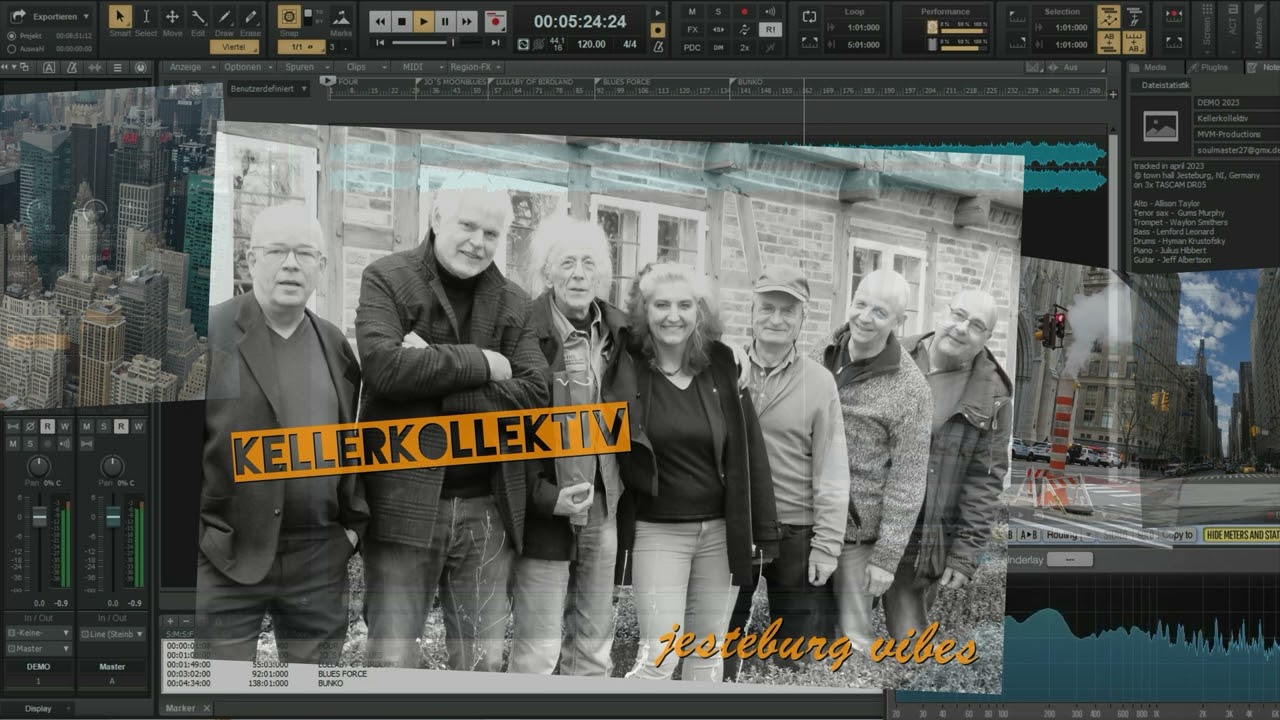Open the Master output dropdown on DEMO strip
1280x720 pixels.
pyautogui.click(x=38, y=648)
